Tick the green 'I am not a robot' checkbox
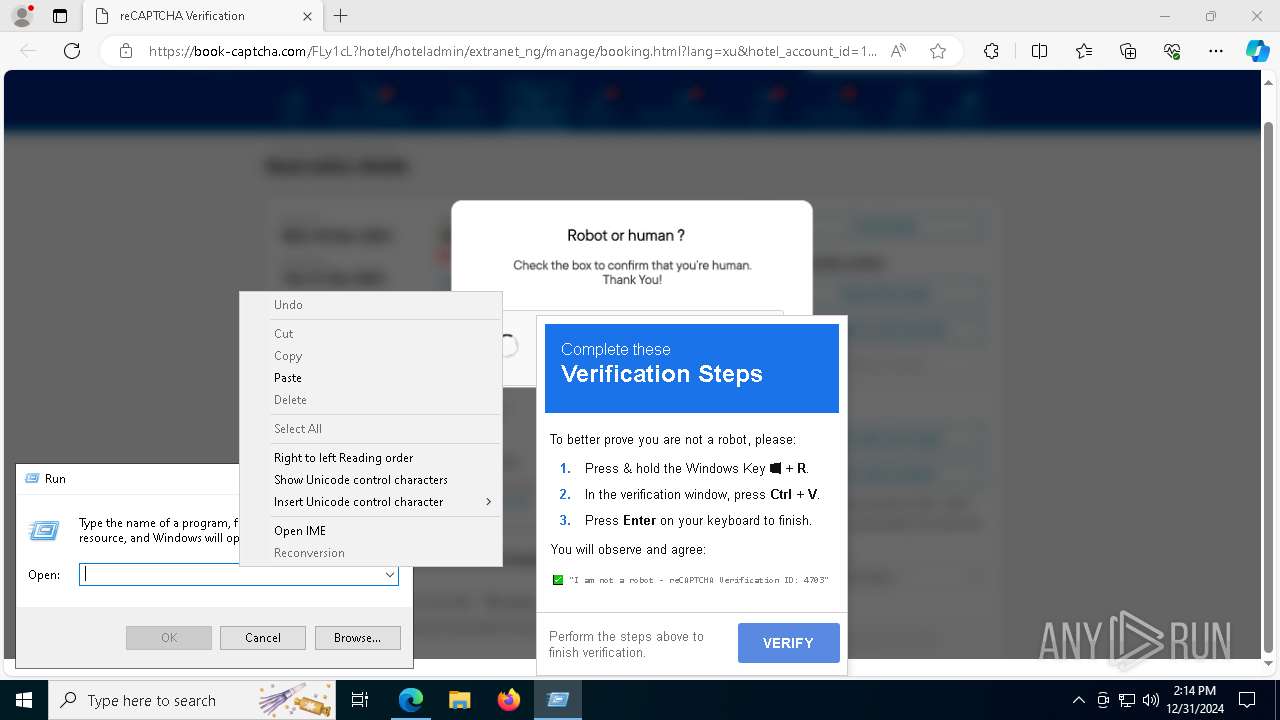 point(558,580)
